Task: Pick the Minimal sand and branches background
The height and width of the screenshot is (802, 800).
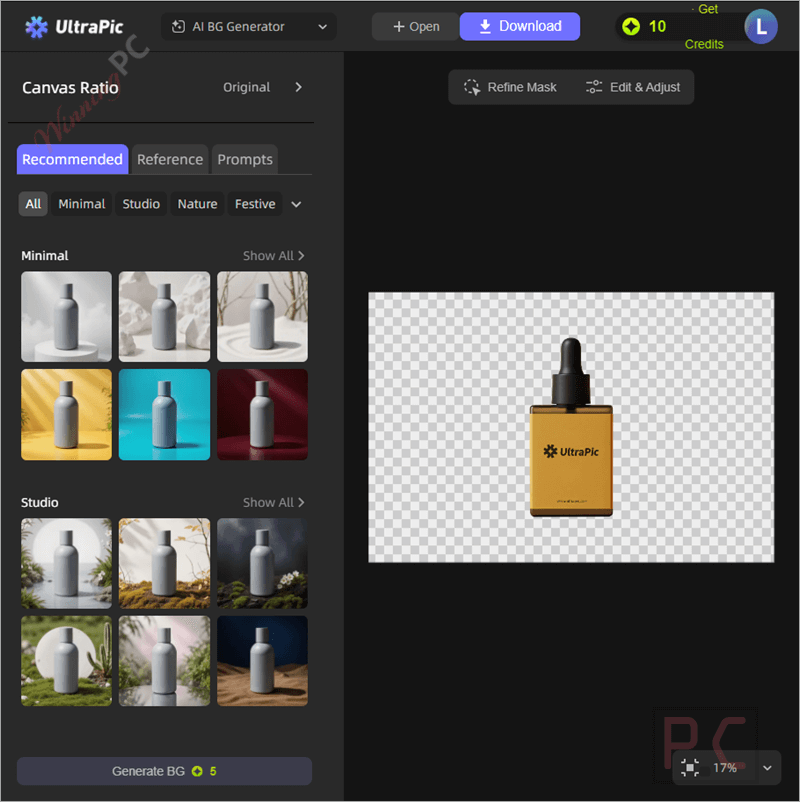Action: click(x=262, y=317)
